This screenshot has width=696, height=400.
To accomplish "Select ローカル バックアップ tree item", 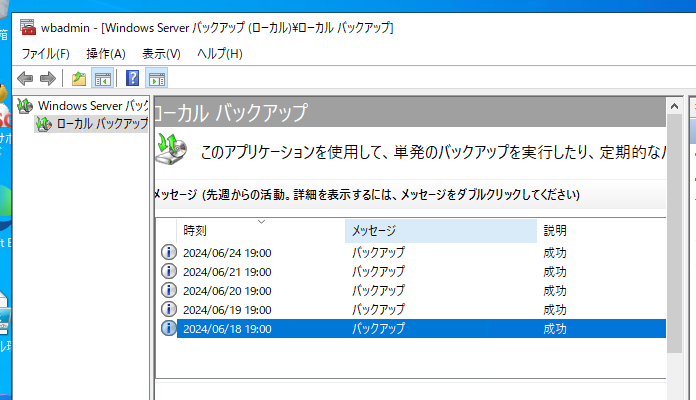I will coord(102,124).
